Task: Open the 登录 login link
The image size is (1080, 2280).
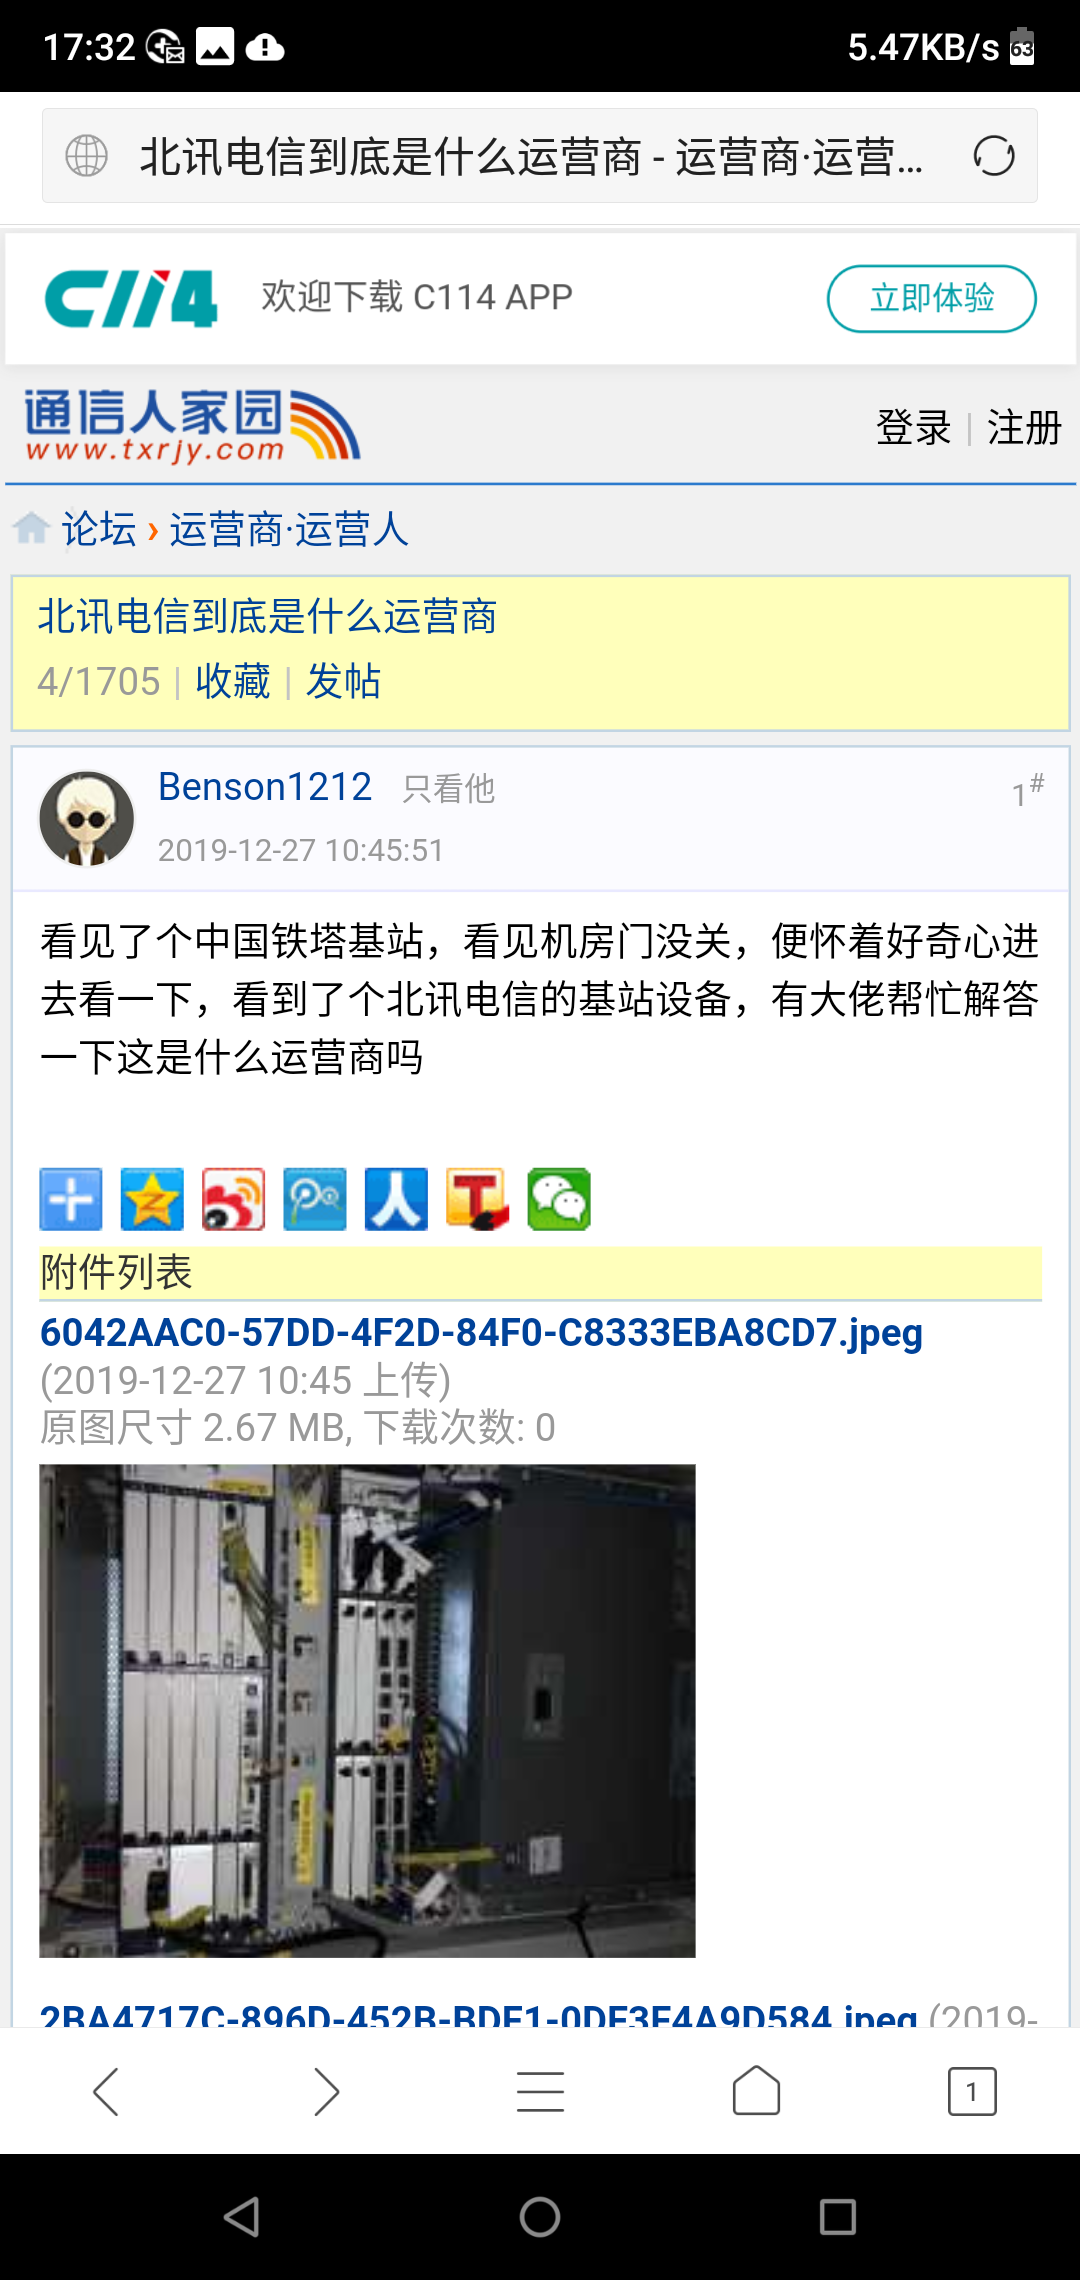Action: [913, 428]
